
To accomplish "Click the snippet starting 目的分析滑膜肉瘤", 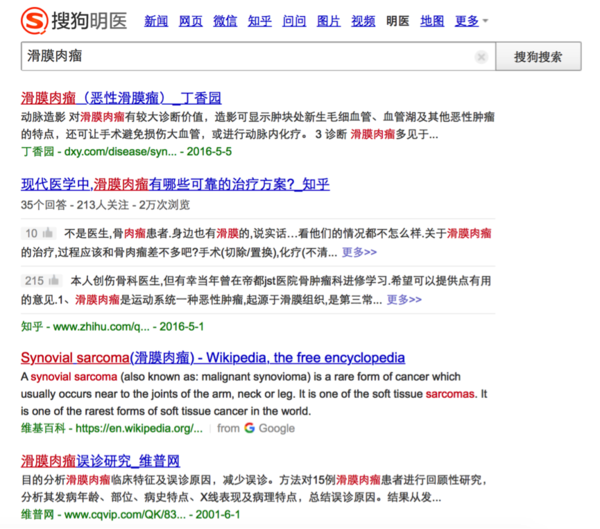I will point(254,488).
